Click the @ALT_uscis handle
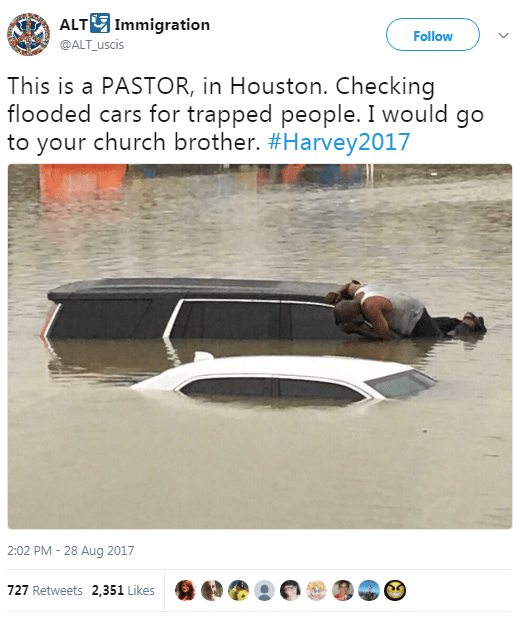Screen dimensions: 520x620 tap(91, 45)
